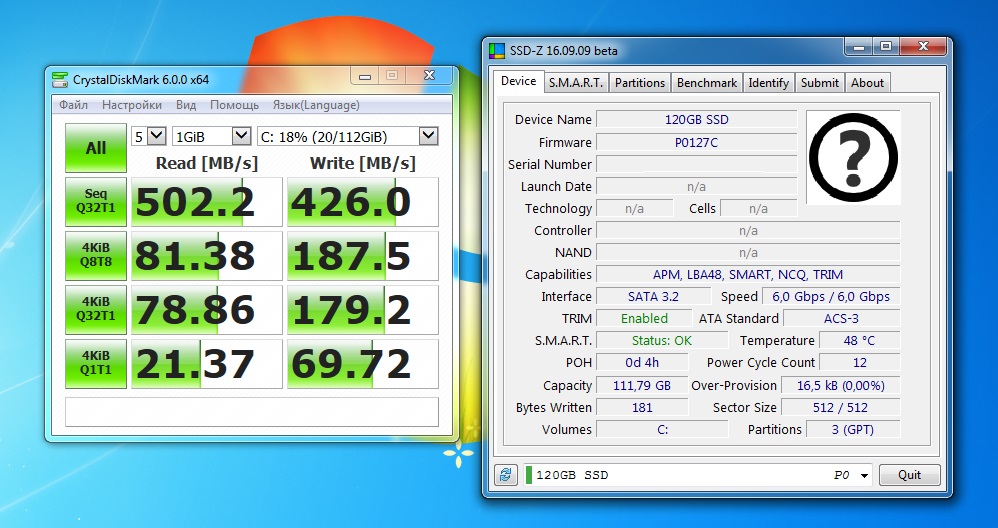The image size is (998, 528).
Task: Click the 4KiB Q8T8 write result 187.5
Action: (363, 256)
